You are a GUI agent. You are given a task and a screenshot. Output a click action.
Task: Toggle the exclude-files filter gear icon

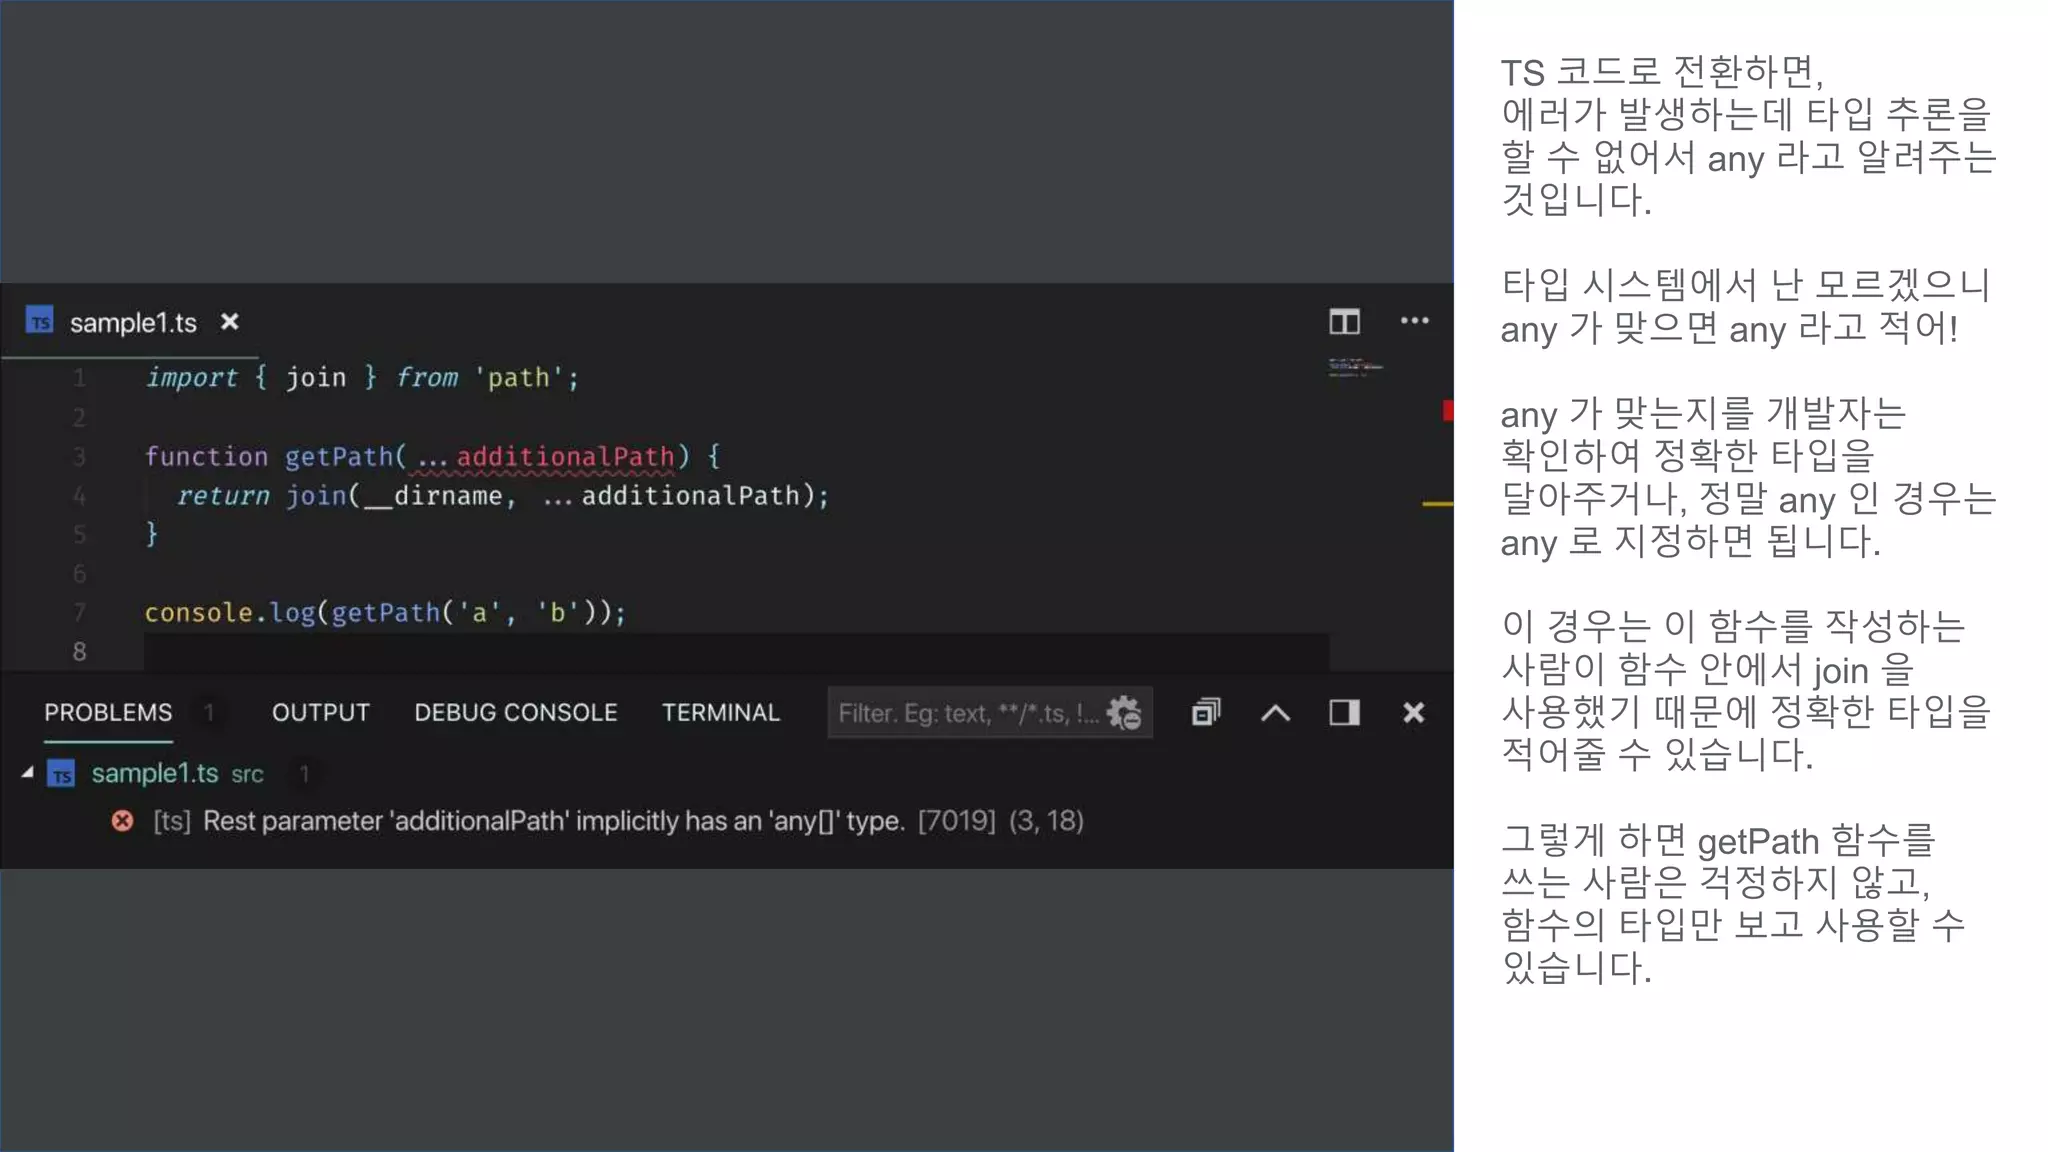point(1125,713)
